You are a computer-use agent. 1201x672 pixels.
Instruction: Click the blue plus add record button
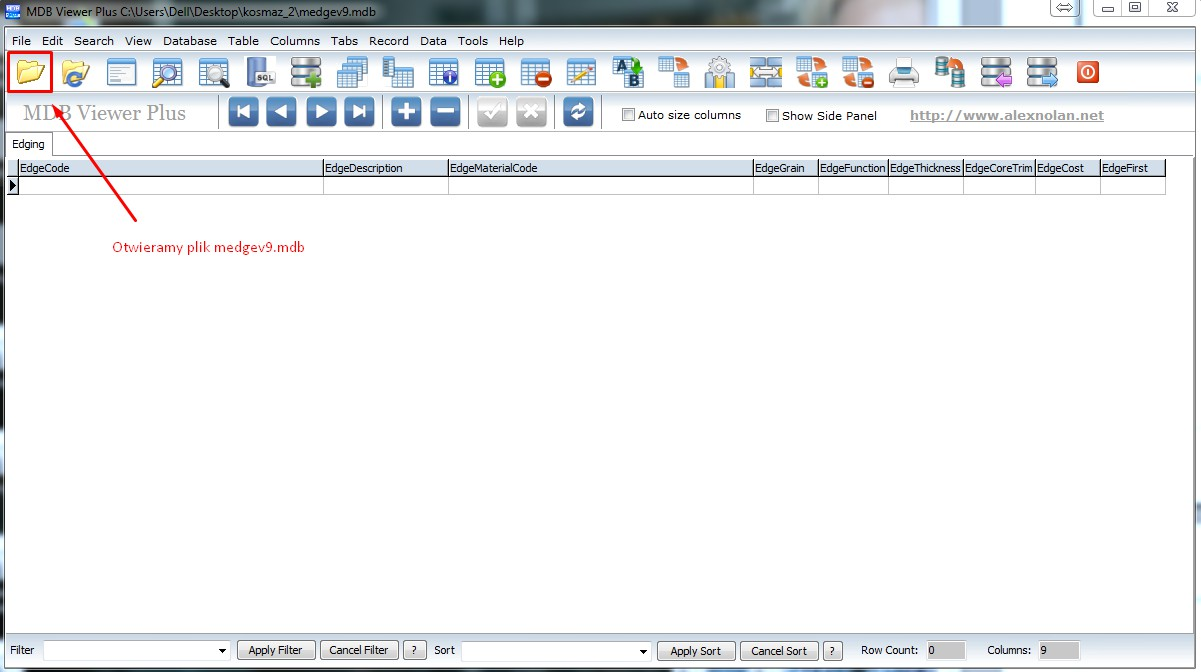pos(405,112)
